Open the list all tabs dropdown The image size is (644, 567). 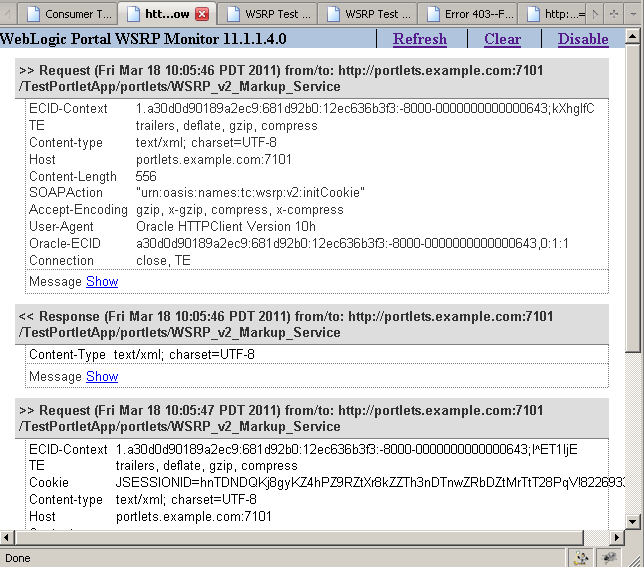pyautogui.click(x=632, y=14)
